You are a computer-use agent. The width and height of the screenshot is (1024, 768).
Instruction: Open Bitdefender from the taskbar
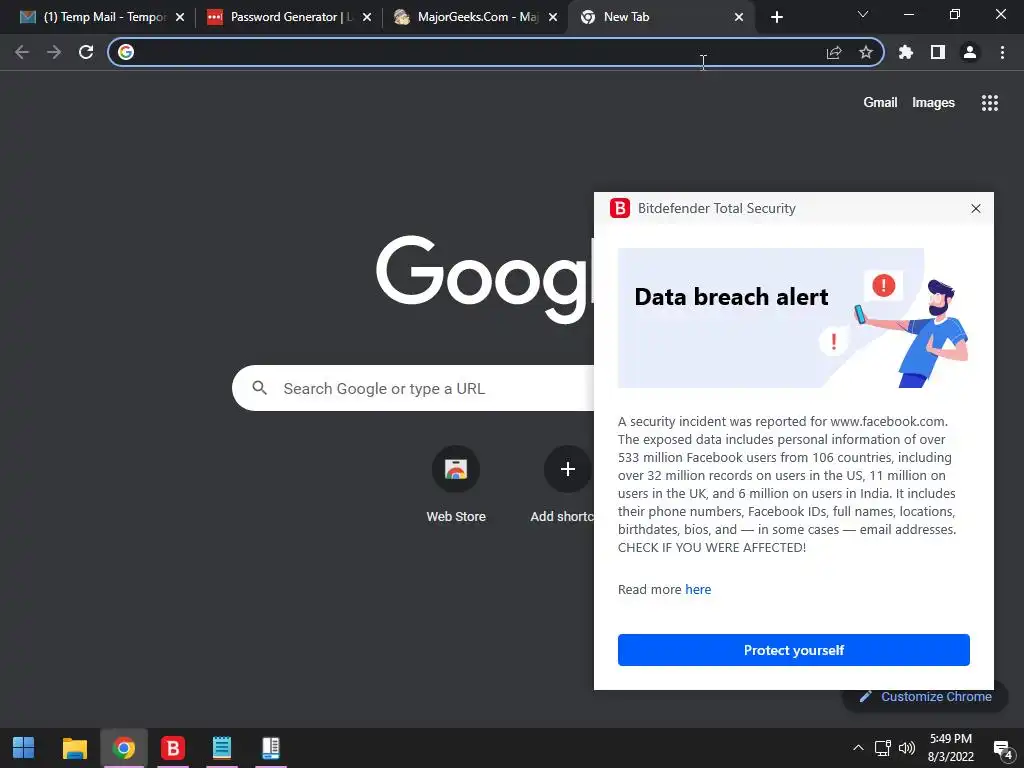[x=172, y=748]
